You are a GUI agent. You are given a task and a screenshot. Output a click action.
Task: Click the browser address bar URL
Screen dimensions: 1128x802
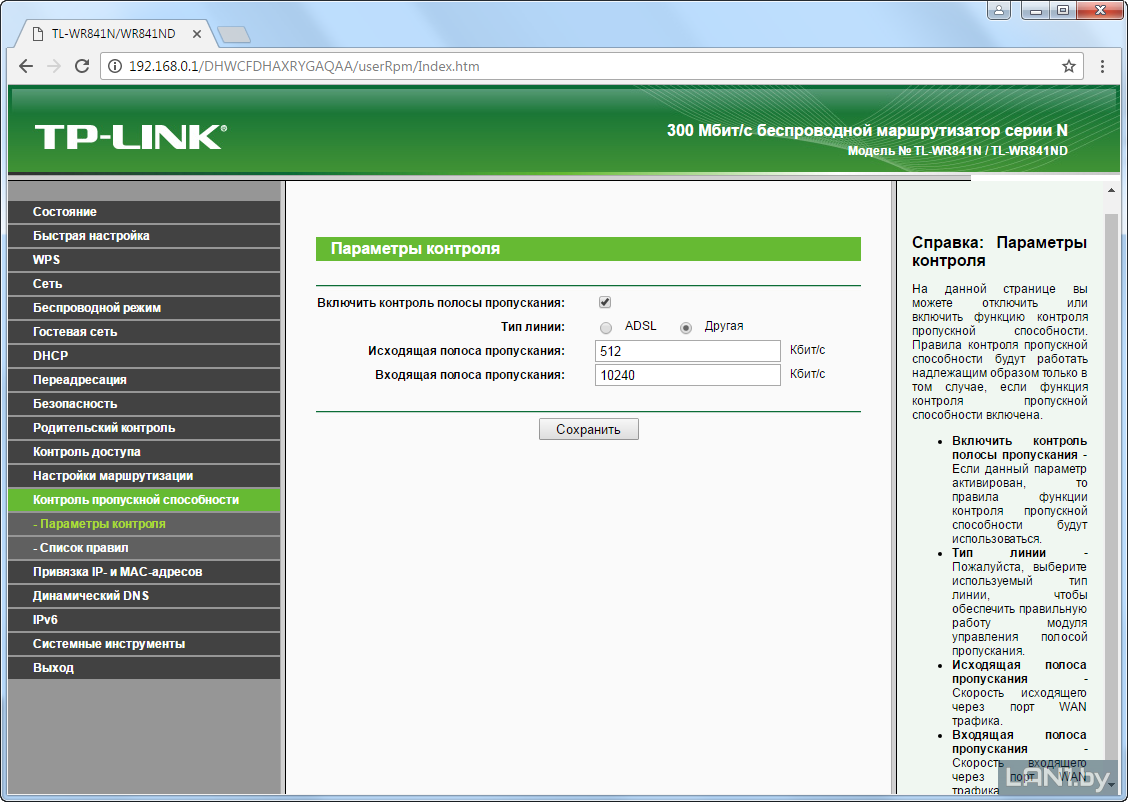pos(304,66)
